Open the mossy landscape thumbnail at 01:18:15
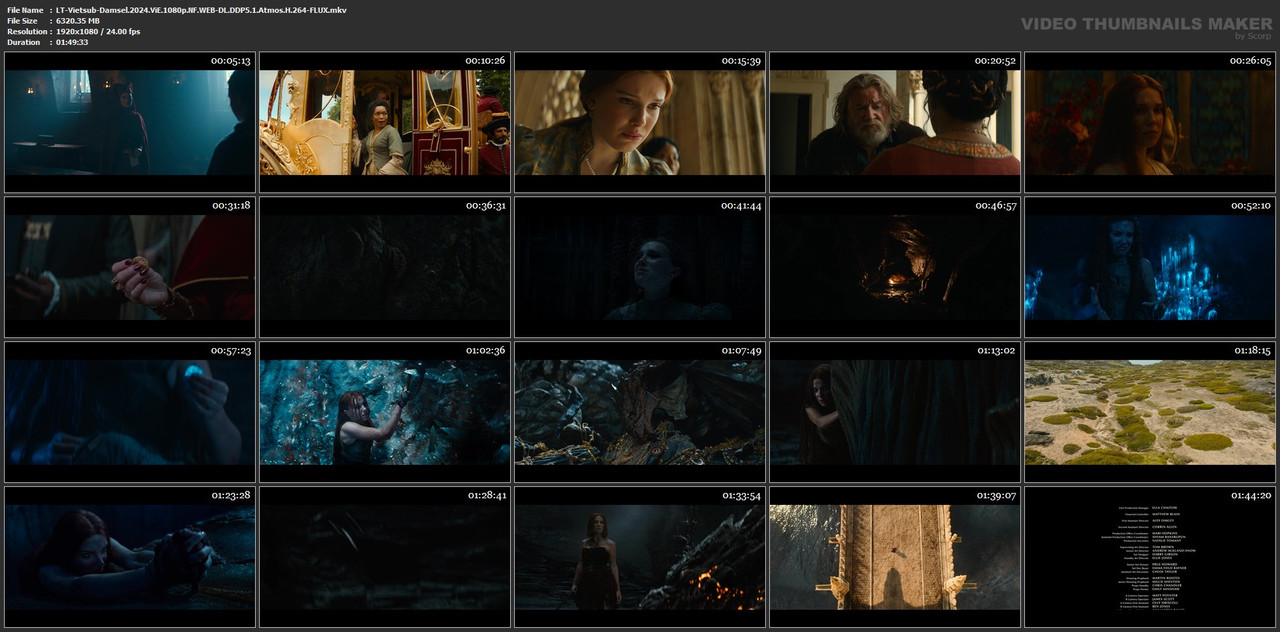 [x=1150, y=412]
